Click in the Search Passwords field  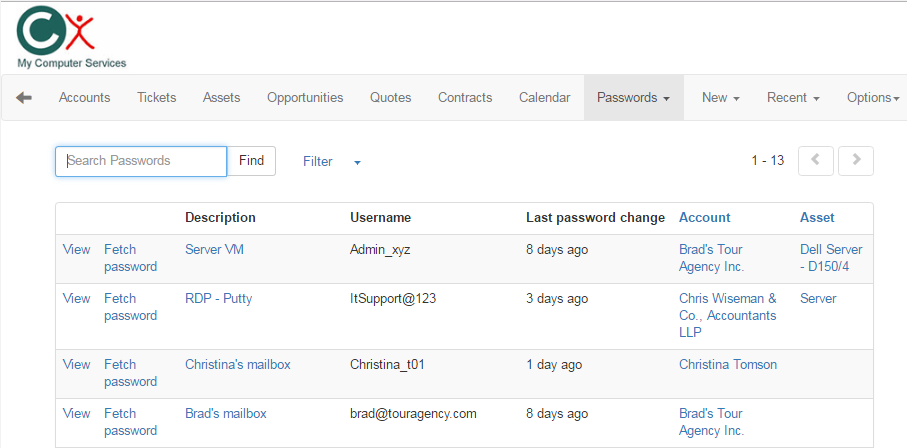pos(141,161)
